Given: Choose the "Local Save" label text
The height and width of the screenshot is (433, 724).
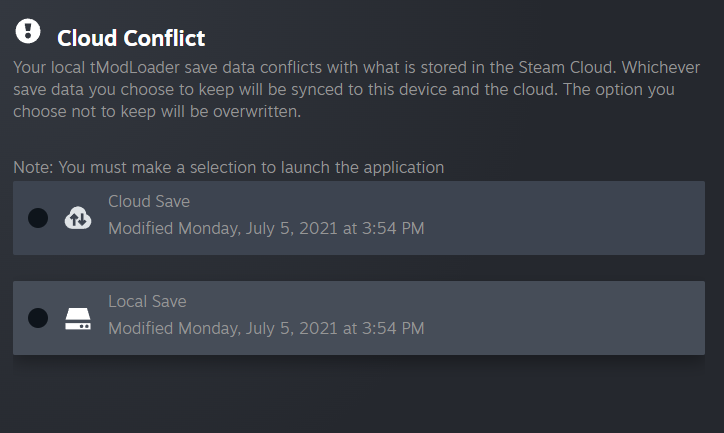Looking at the screenshot, I should pyautogui.click(x=147, y=301).
